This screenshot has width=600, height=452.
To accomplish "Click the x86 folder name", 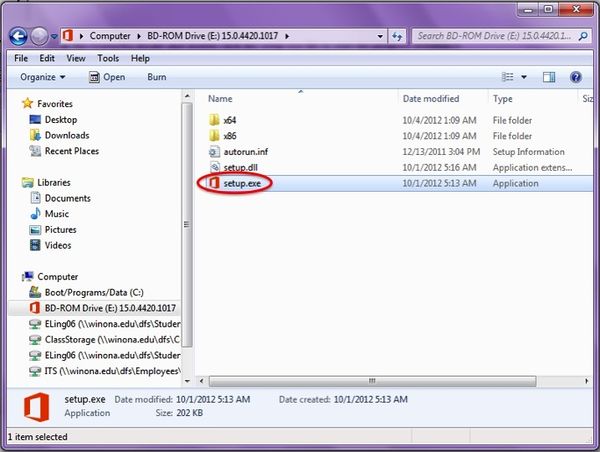I will [x=230, y=136].
